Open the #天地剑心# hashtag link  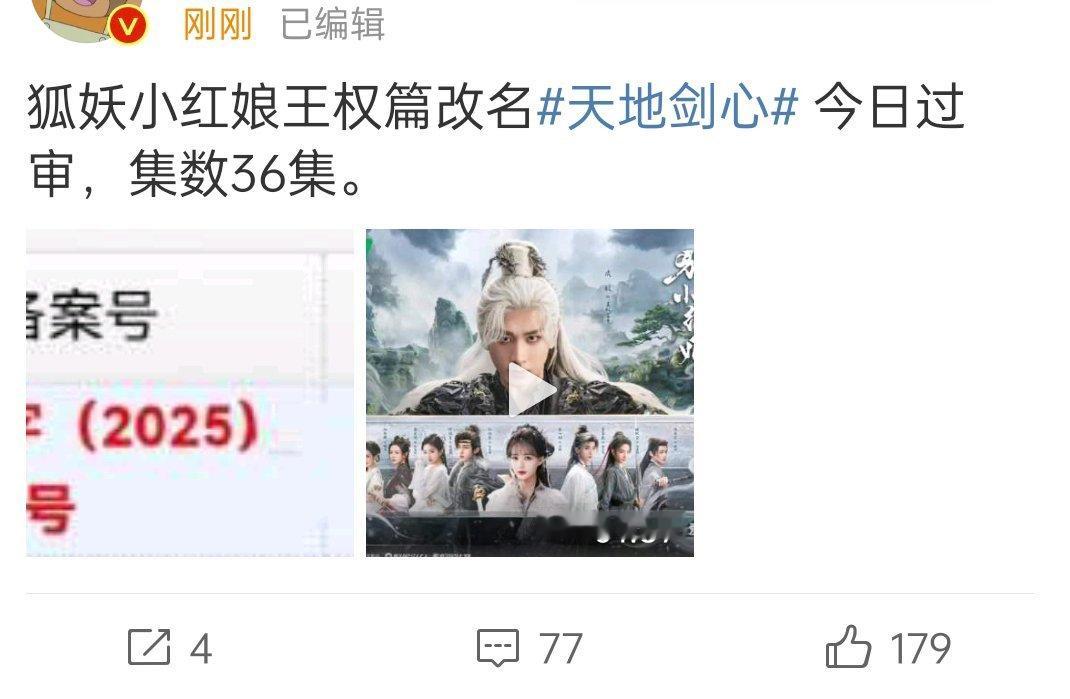pos(668,108)
